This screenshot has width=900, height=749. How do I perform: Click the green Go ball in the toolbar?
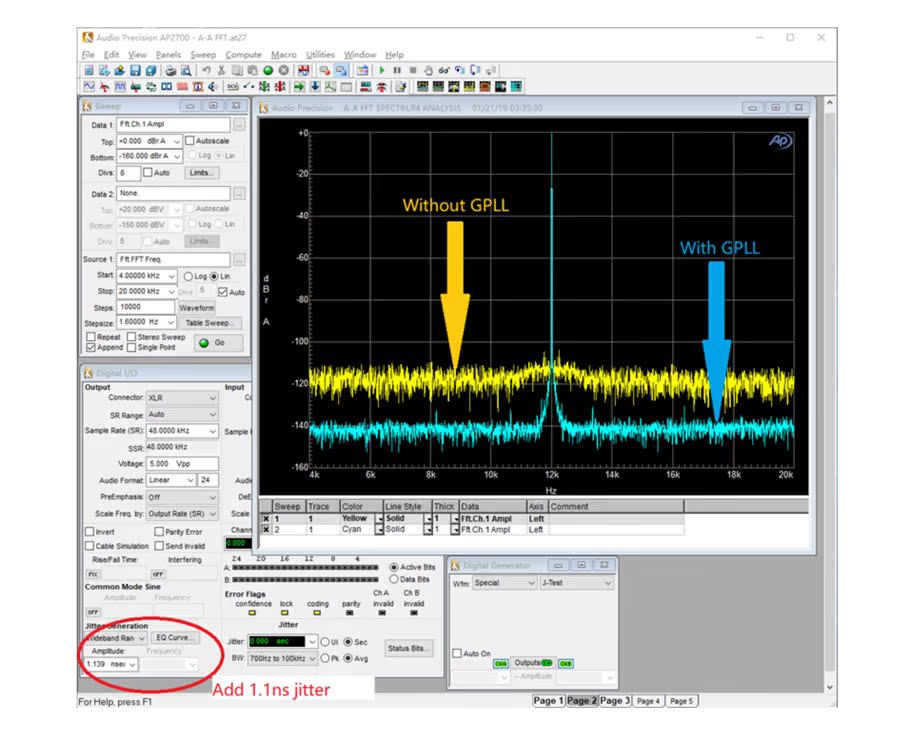point(268,70)
